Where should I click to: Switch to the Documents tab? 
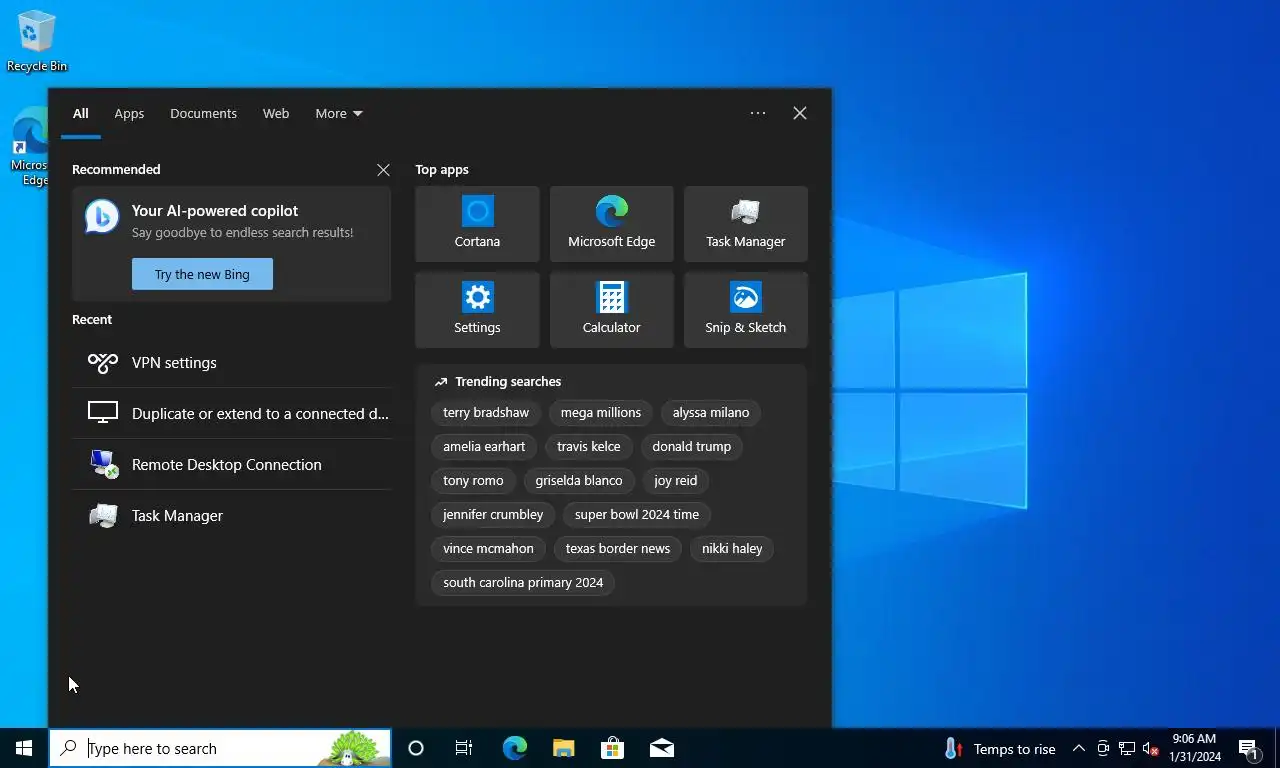203,113
